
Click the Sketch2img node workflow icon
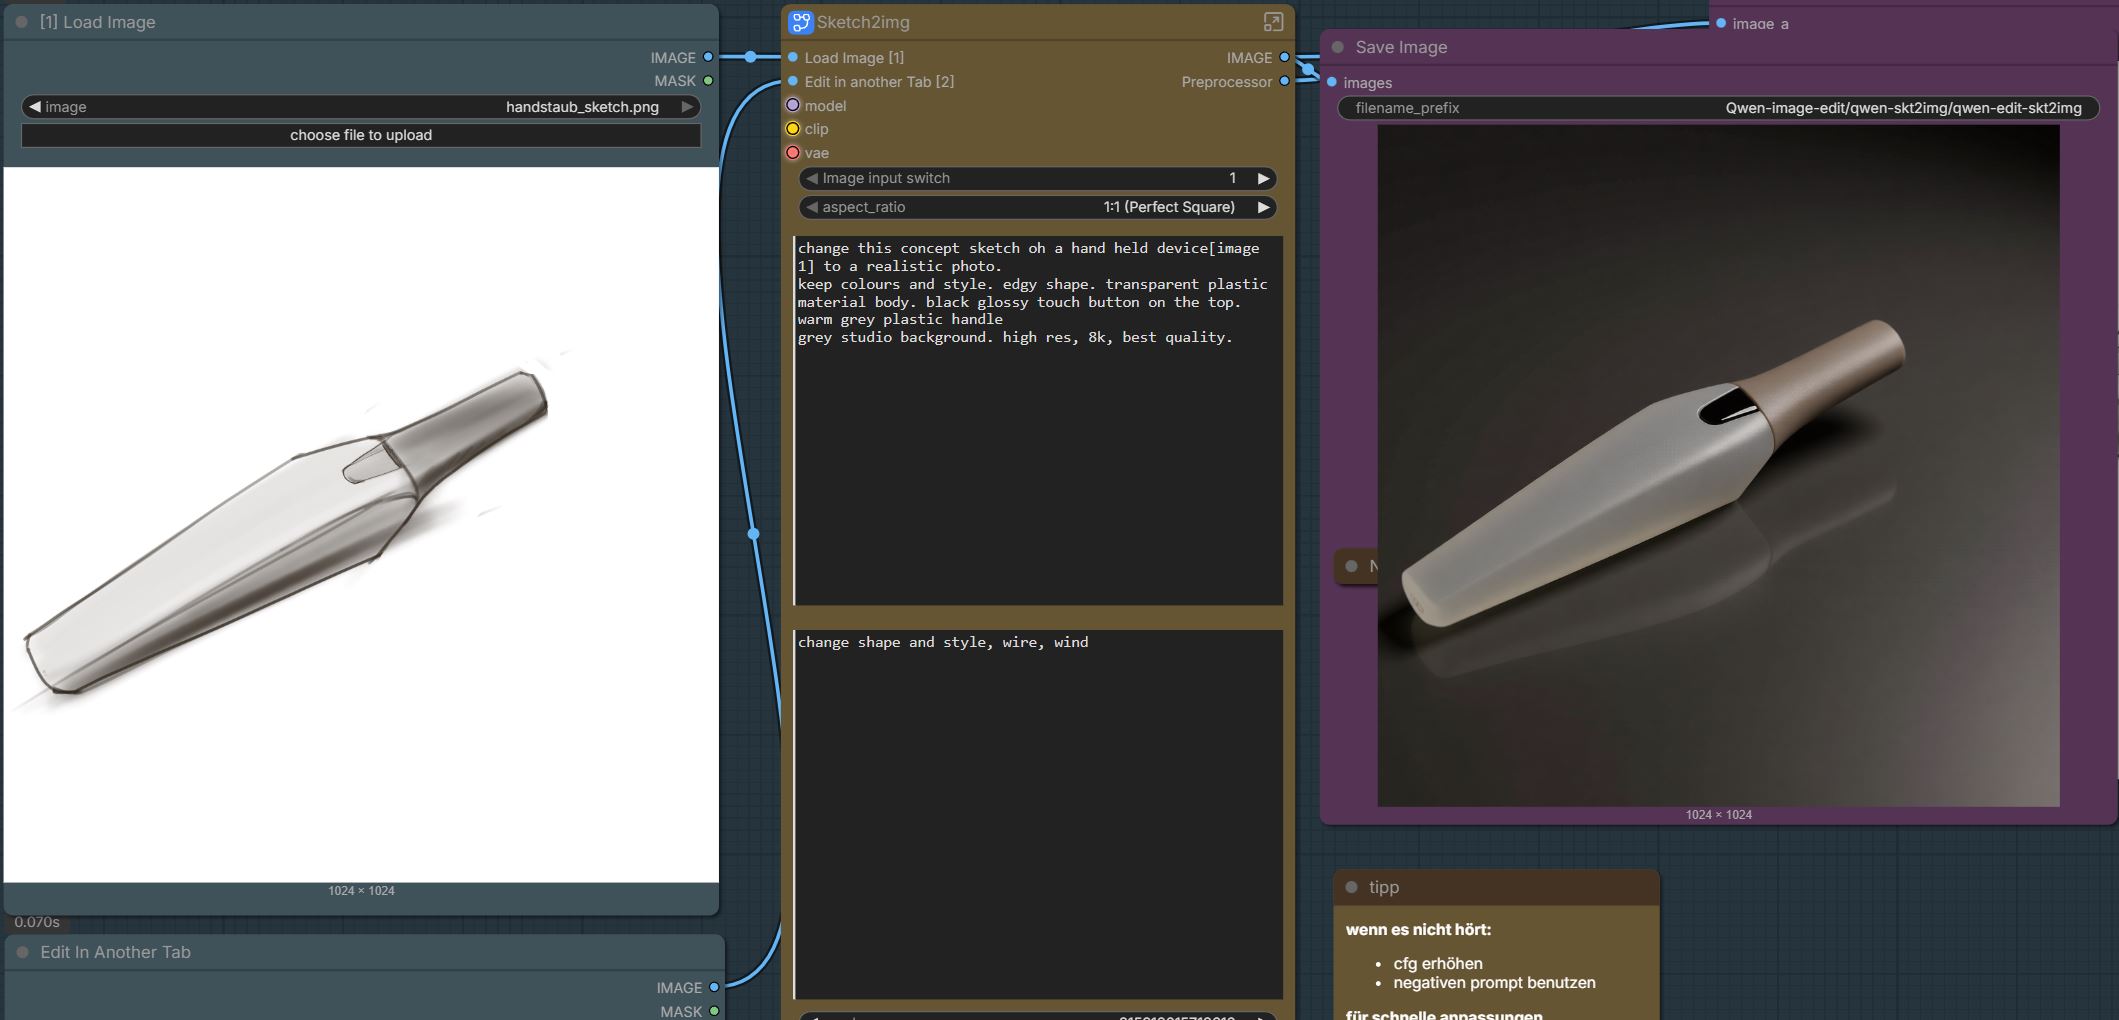800,22
